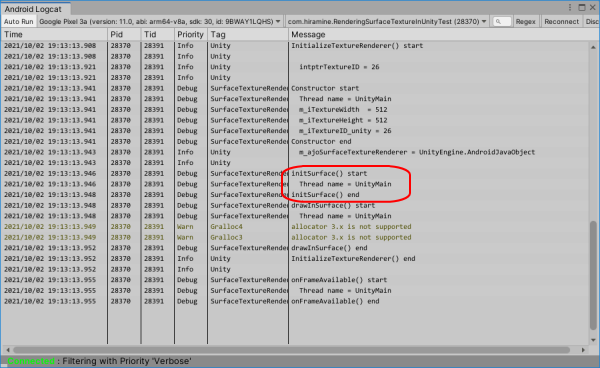Toggle the Auto Run button
This screenshot has width=600, height=368.
(x=18, y=21)
